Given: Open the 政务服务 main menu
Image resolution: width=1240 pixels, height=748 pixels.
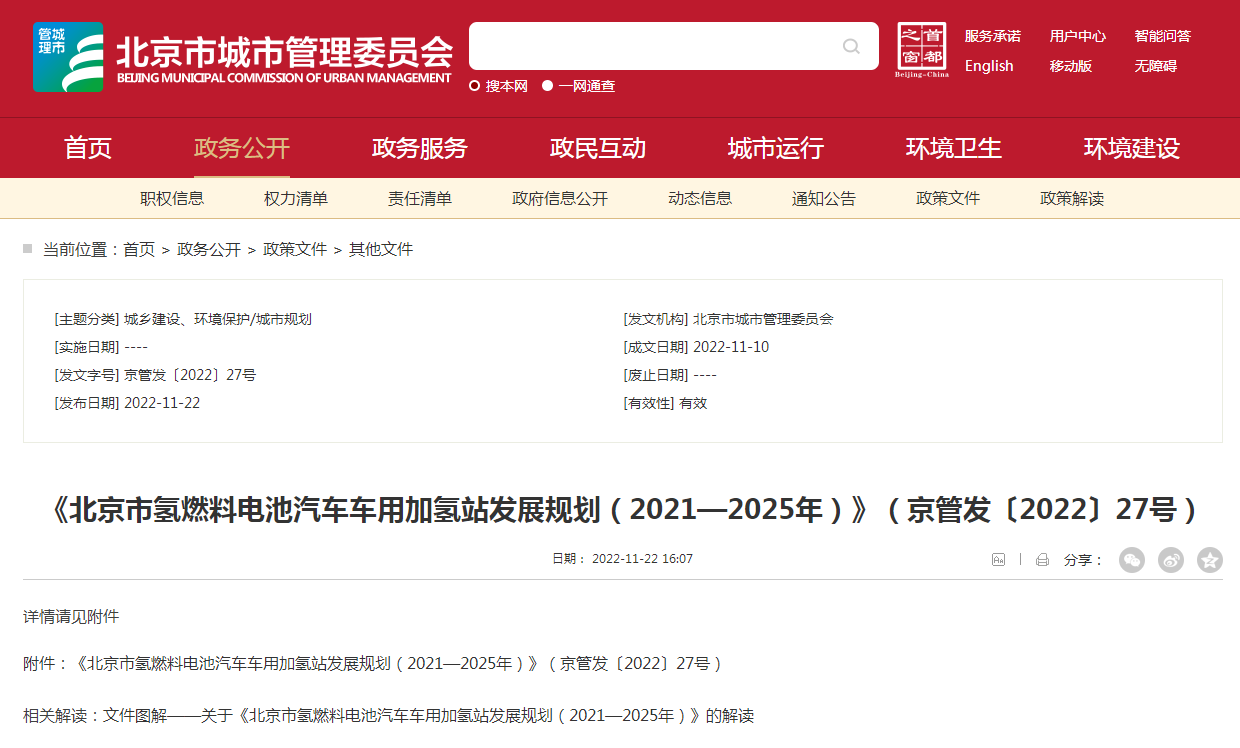Looking at the screenshot, I should pyautogui.click(x=420, y=149).
